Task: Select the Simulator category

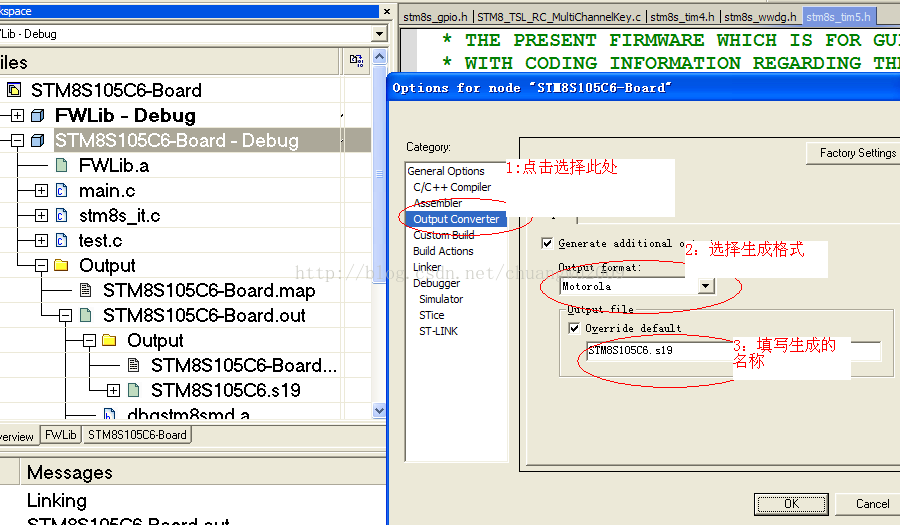Action: point(441,300)
